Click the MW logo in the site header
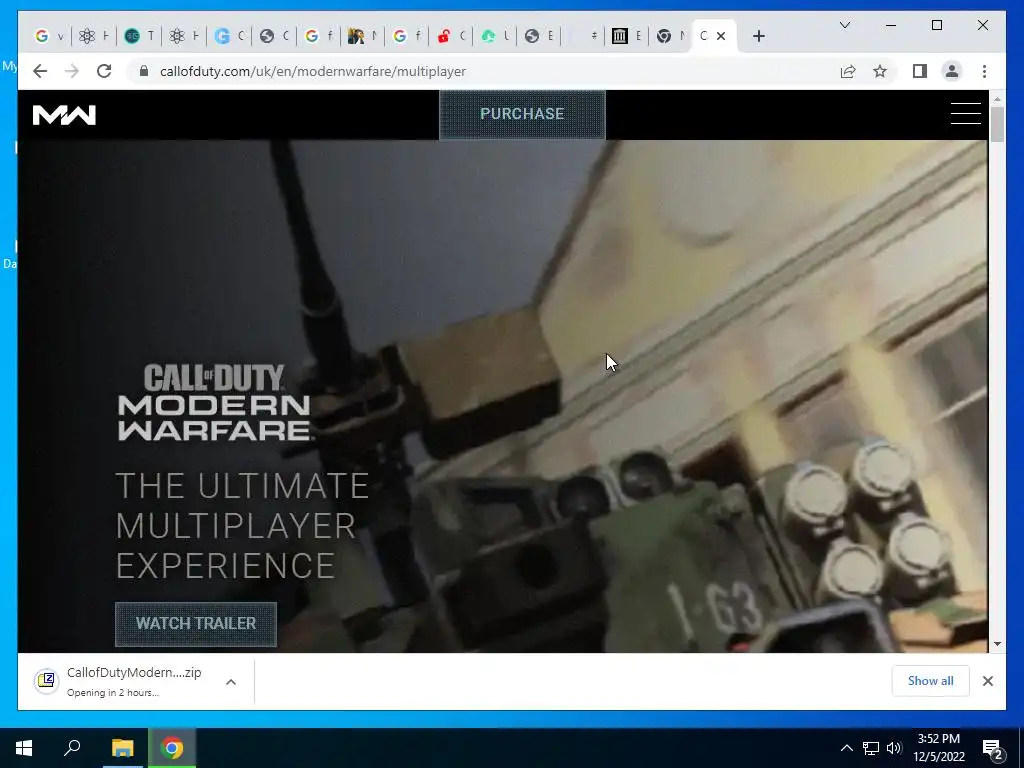 (x=64, y=115)
